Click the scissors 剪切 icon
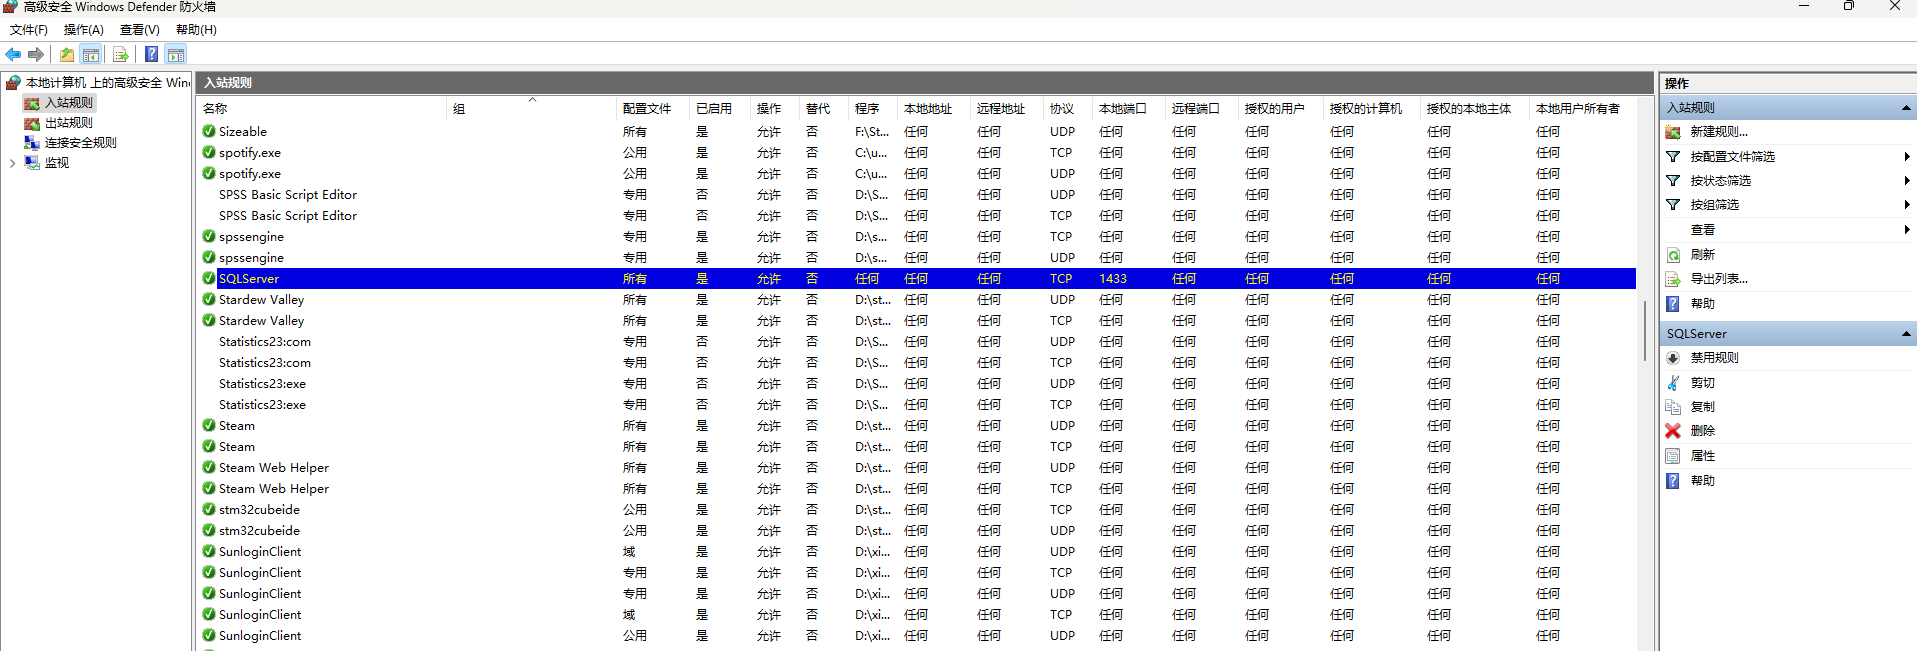 tap(1673, 383)
